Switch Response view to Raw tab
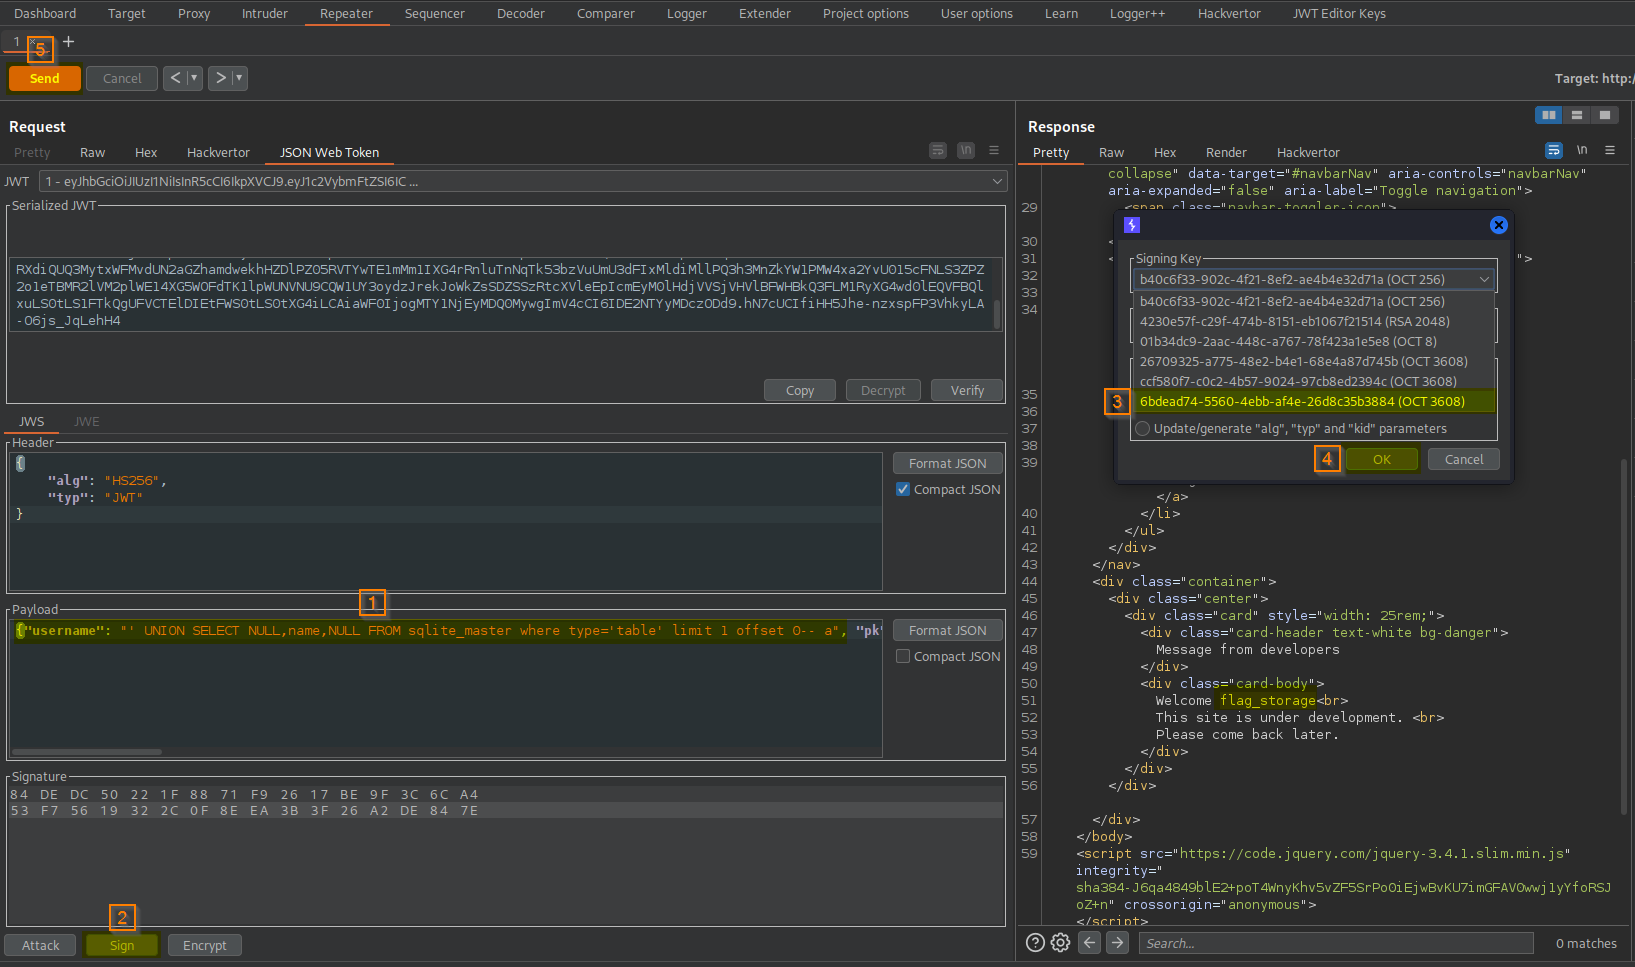This screenshot has width=1635, height=967. pyautogui.click(x=1111, y=152)
